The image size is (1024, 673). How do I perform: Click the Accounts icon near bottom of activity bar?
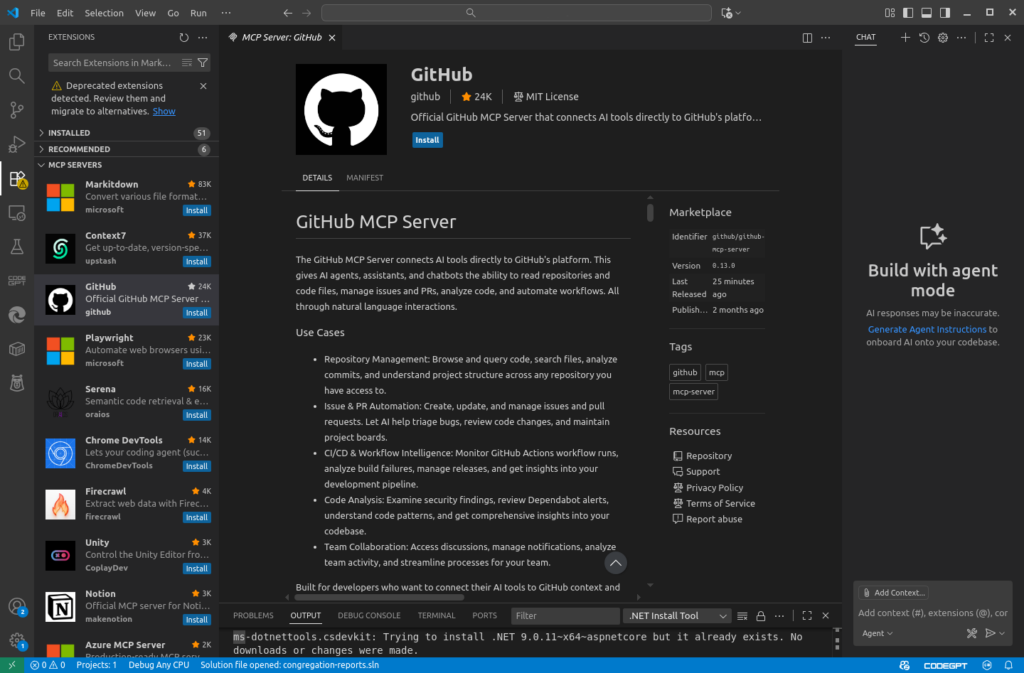click(16, 607)
